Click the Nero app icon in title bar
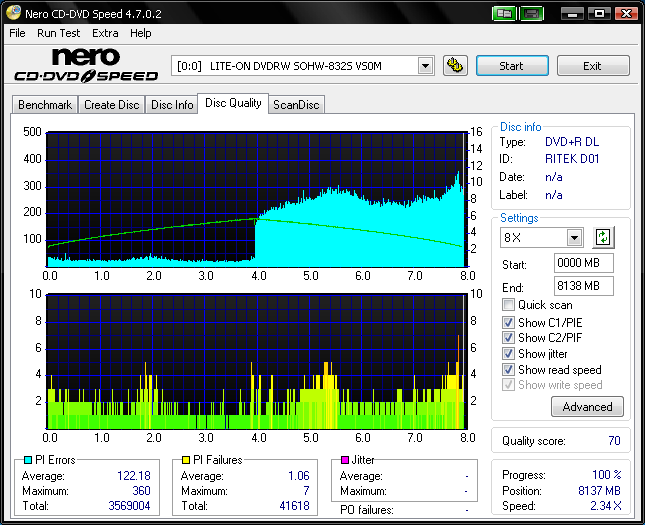This screenshot has height=525, width=645. (x=13, y=13)
